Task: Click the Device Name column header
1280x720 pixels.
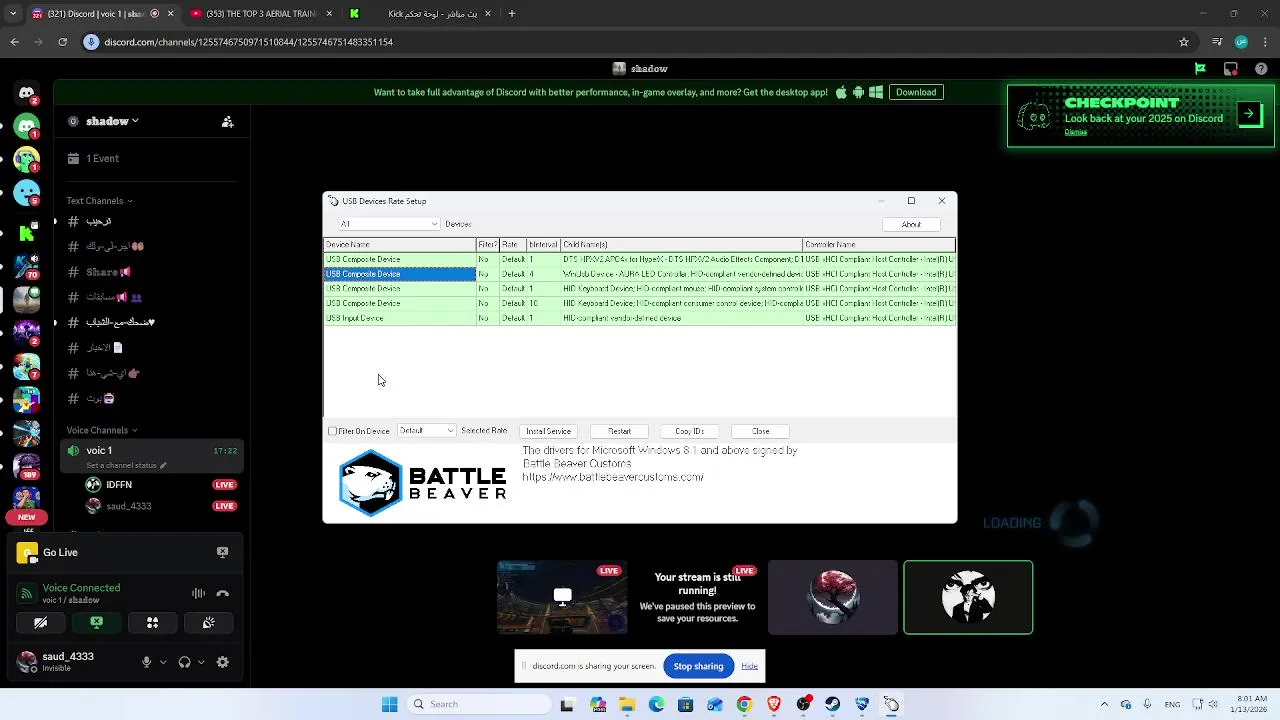Action: pyautogui.click(x=400, y=244)
